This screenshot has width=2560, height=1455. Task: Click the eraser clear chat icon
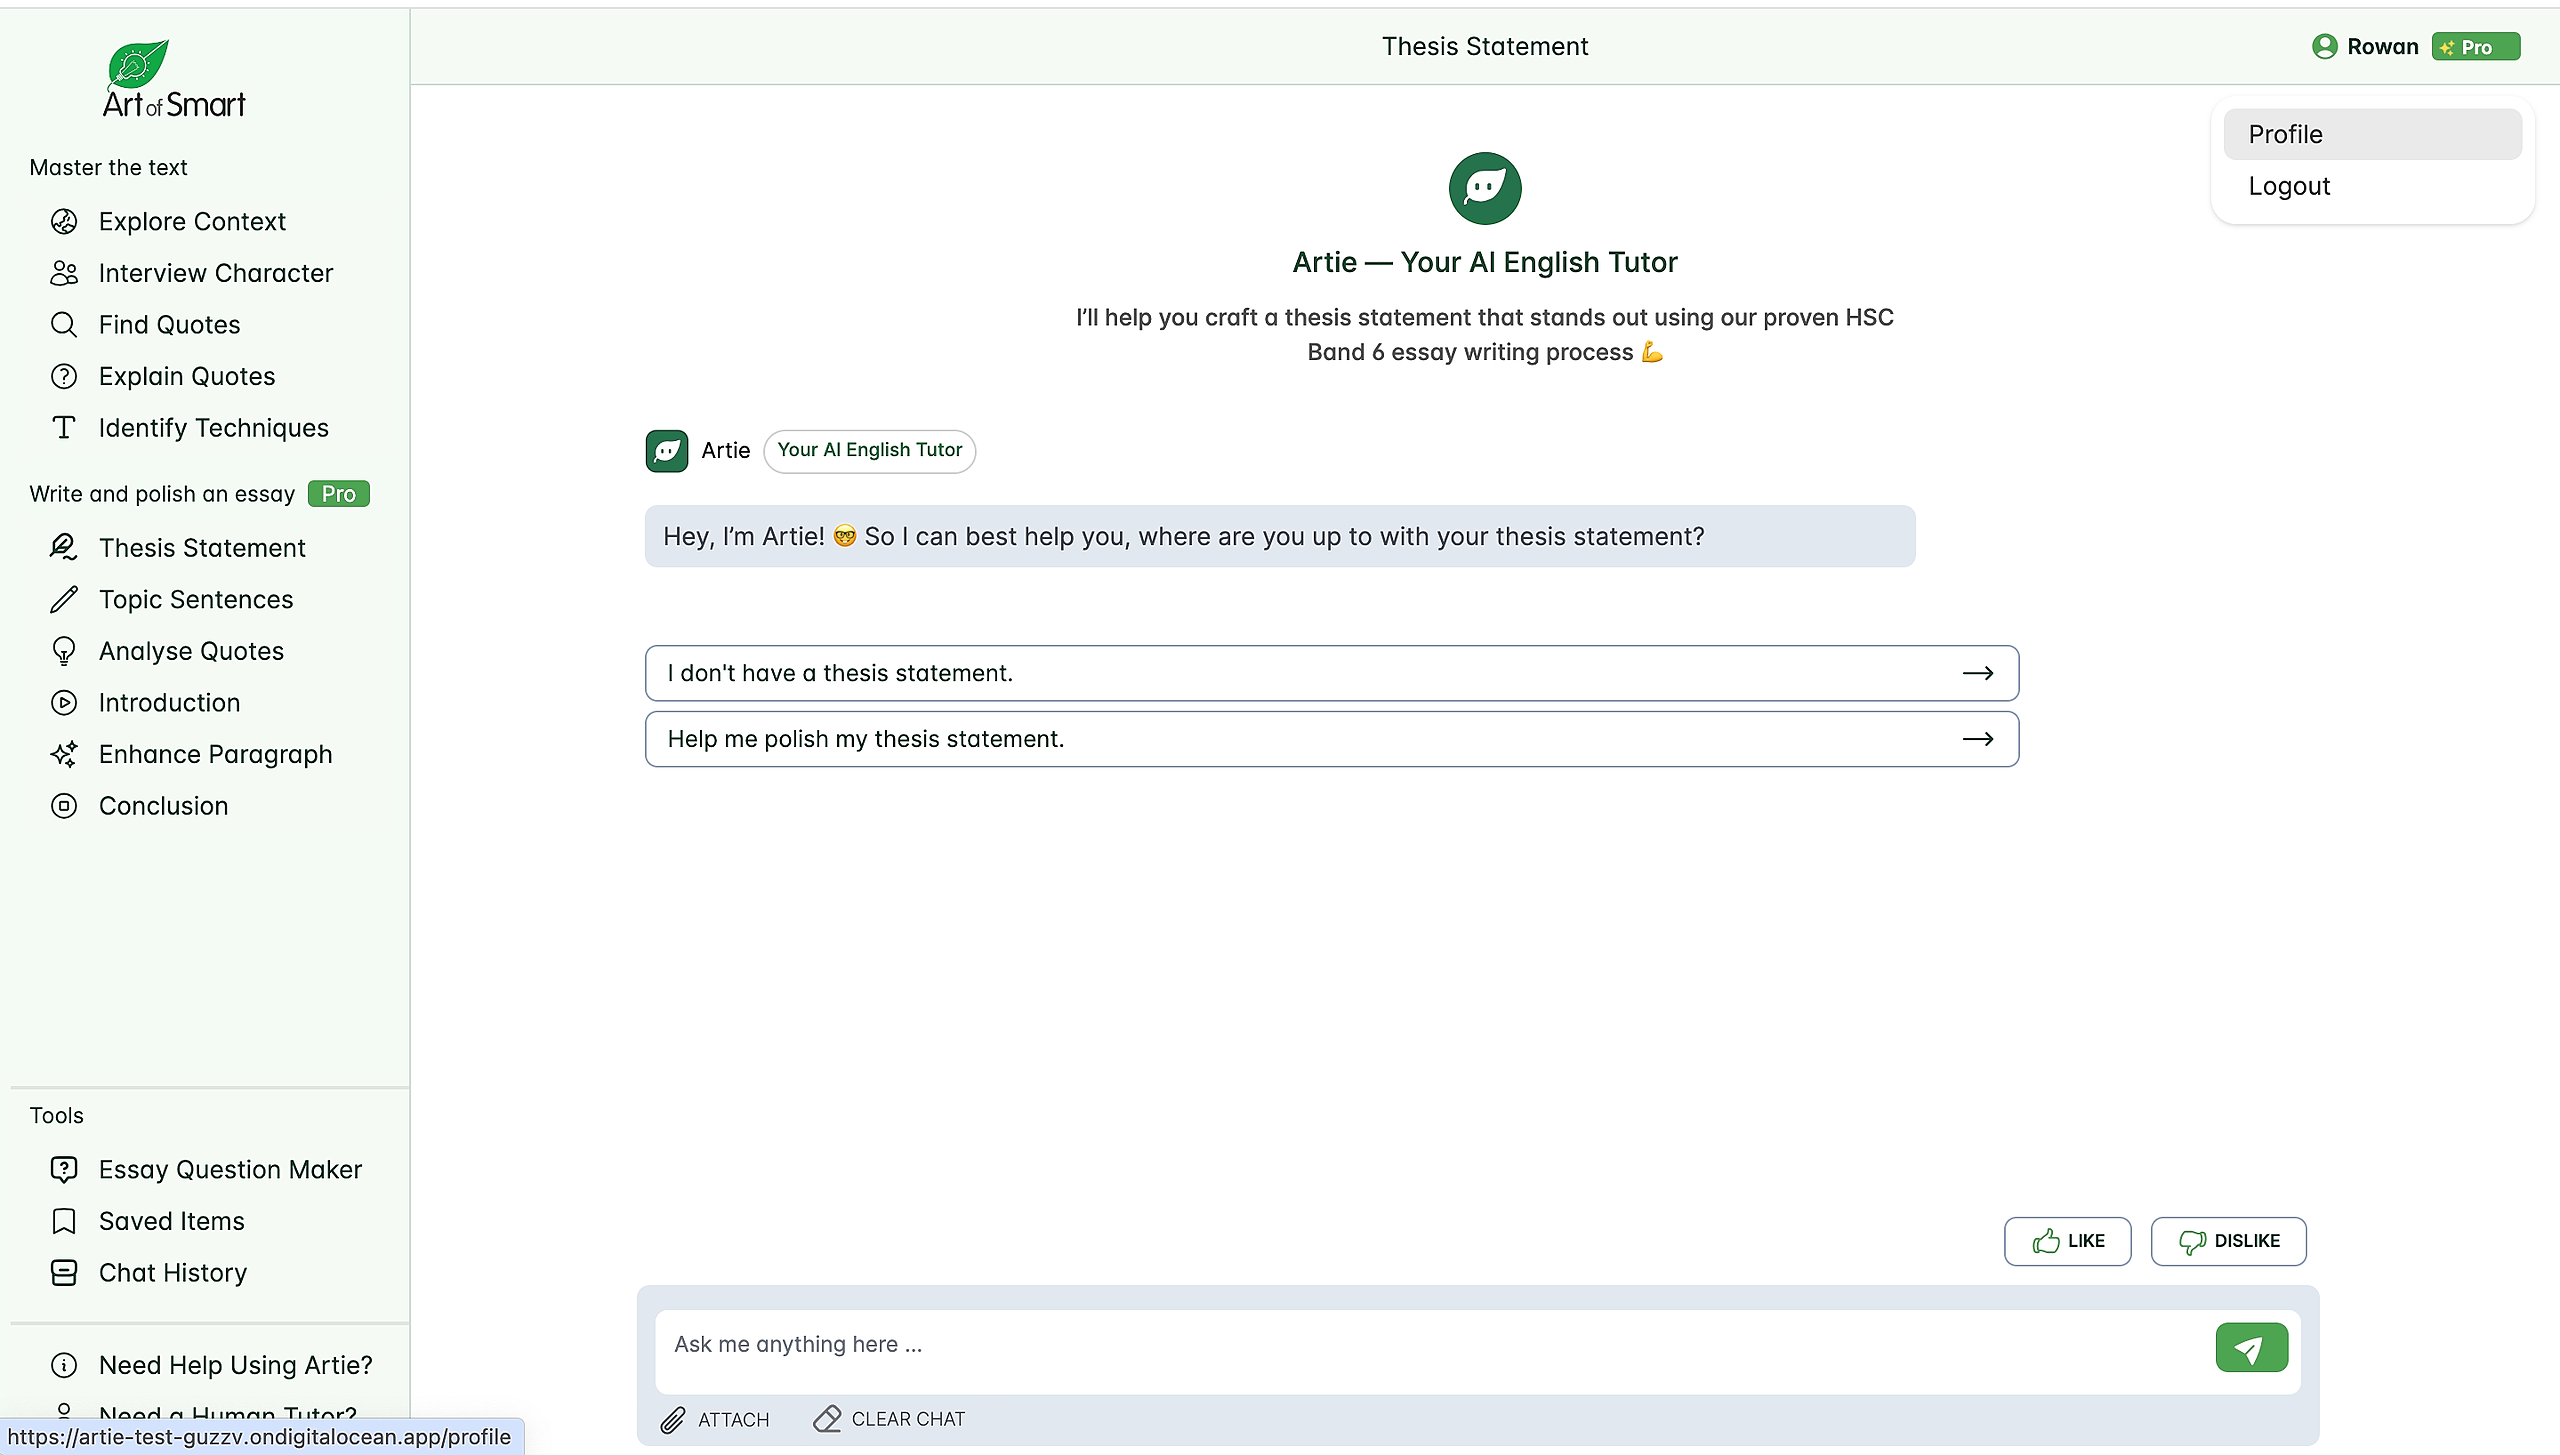tap(827, 1419)
